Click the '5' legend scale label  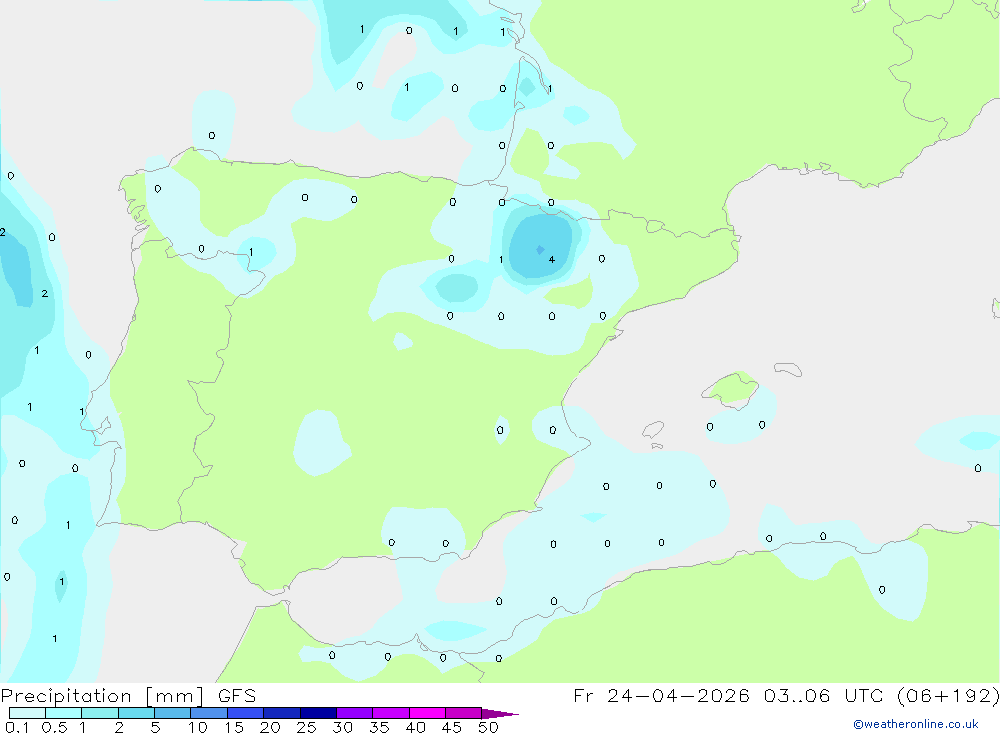pos(155,727)
